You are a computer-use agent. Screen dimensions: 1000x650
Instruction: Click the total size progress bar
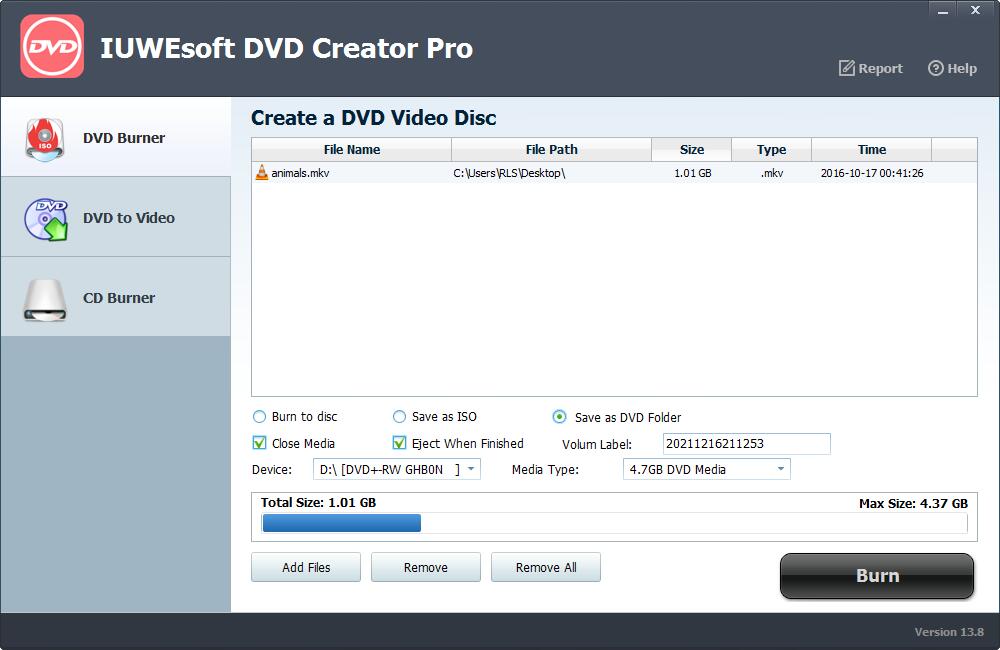[615, 523]
